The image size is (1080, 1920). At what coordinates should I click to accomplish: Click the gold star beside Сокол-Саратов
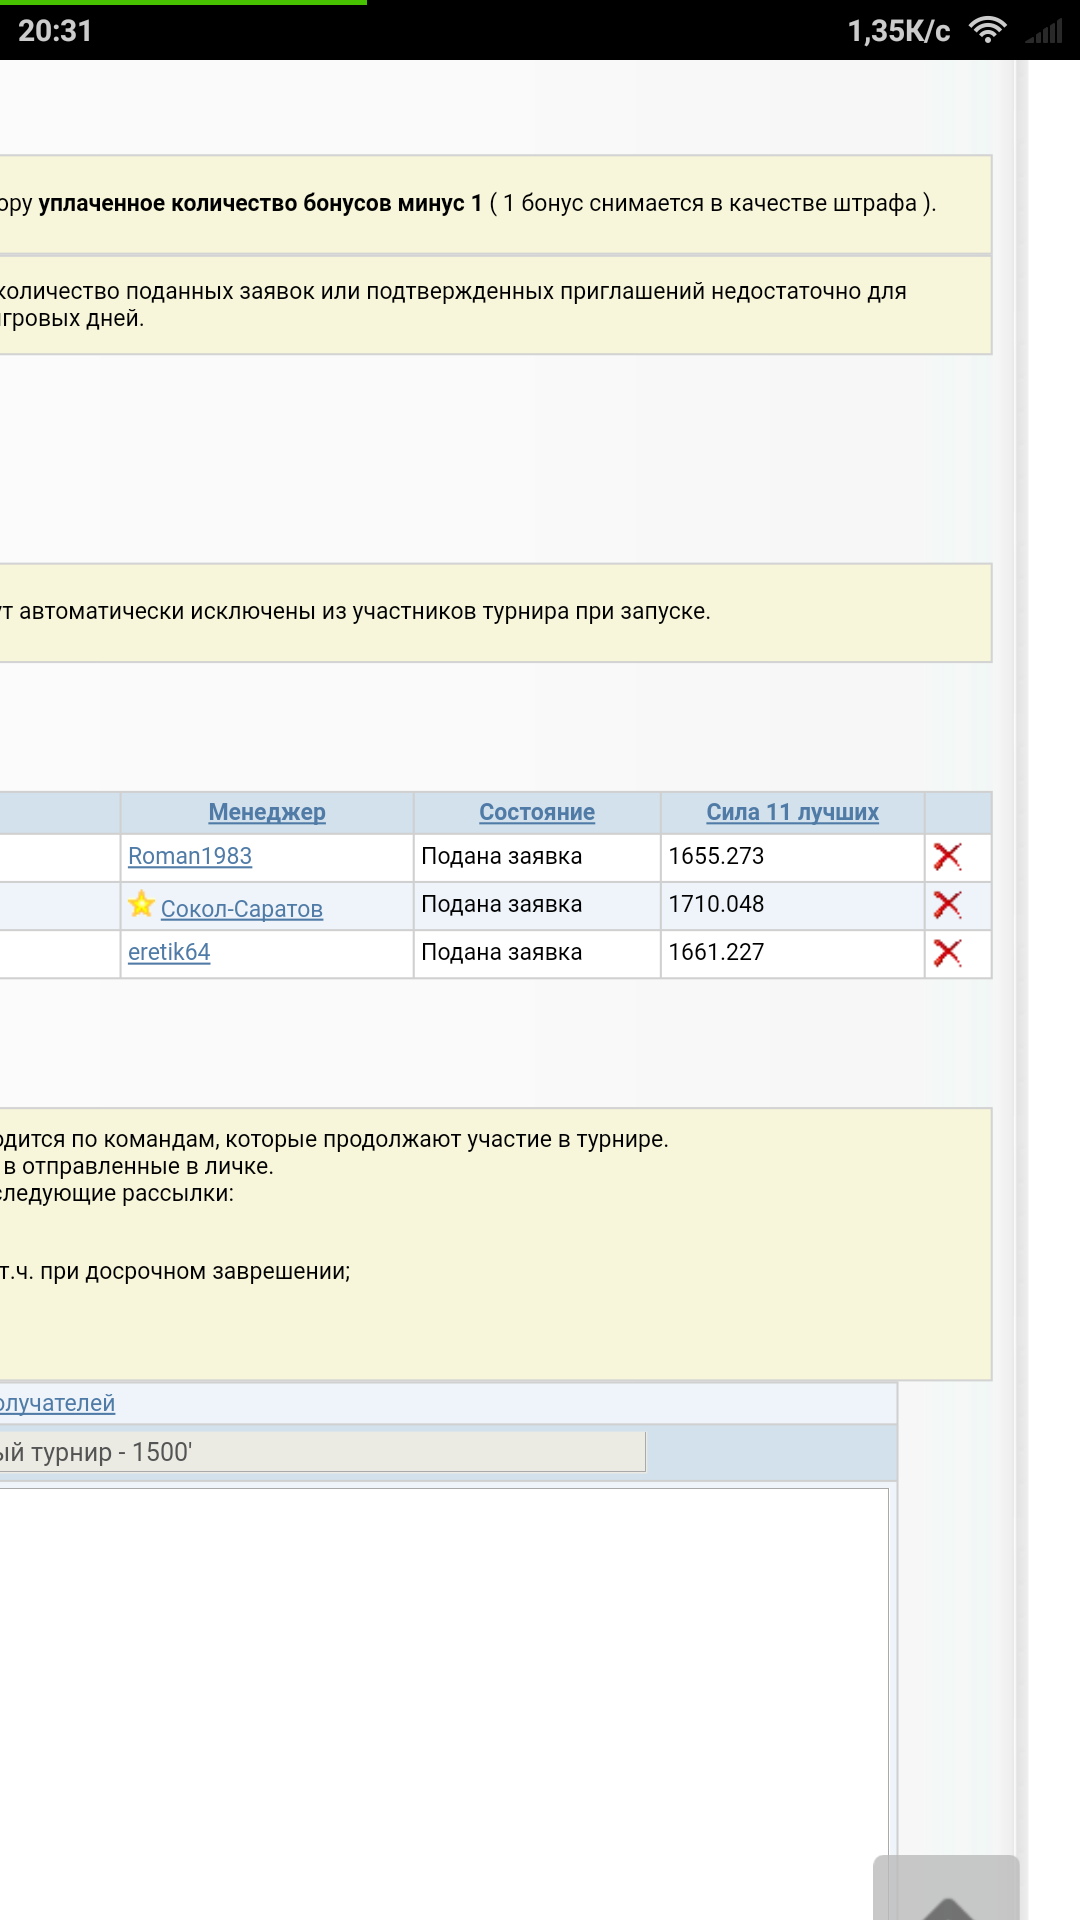coord(141,905)
